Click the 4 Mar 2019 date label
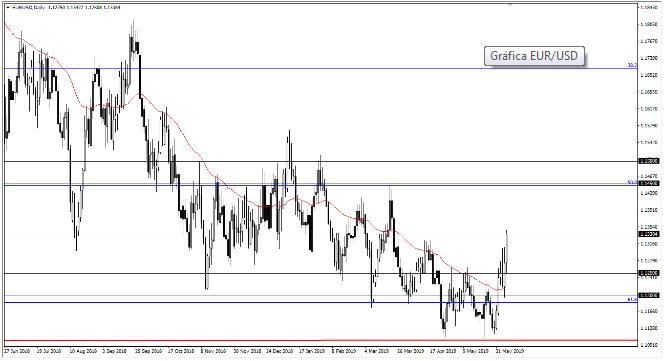 pyautogui.click(x=376, y=351)
